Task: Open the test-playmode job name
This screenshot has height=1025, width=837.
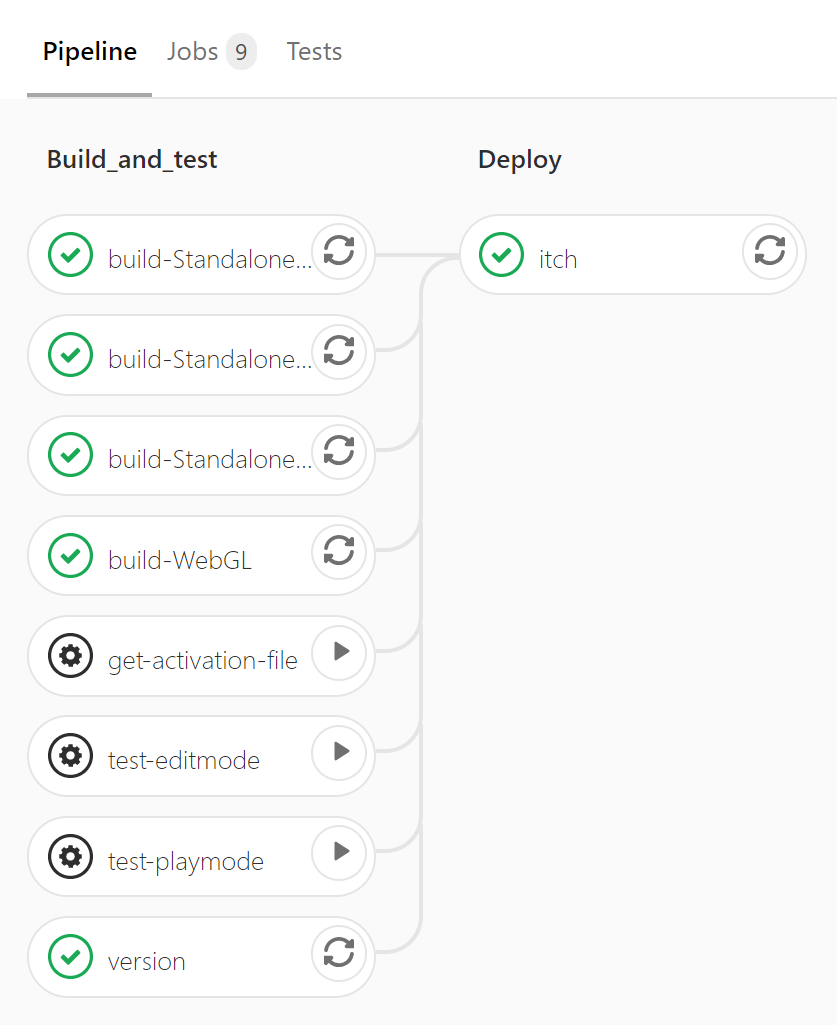Action: click(x=186, y=861)
